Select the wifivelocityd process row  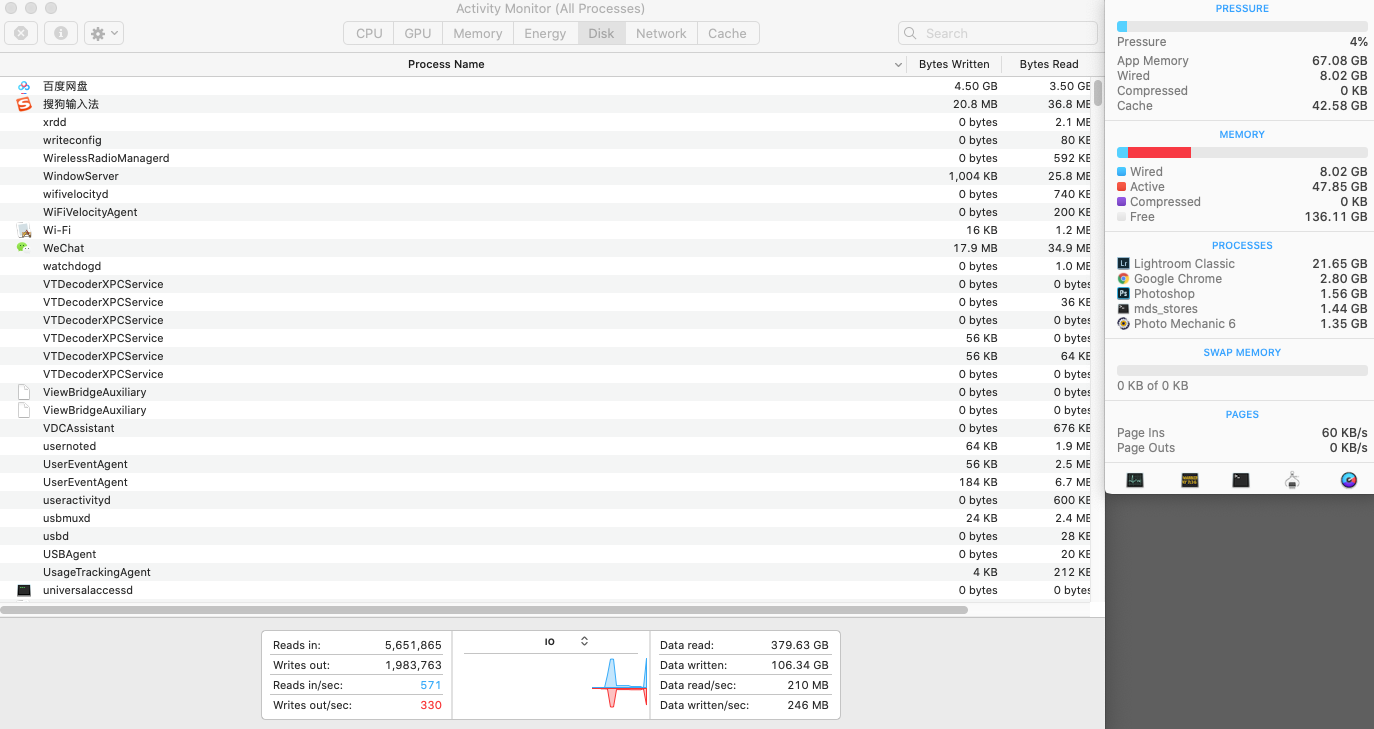[x=546, y=194]
